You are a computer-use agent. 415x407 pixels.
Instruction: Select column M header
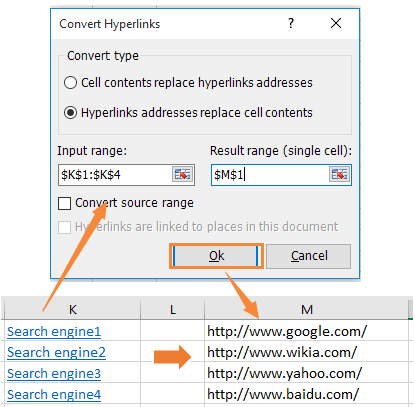coord(307,310)
